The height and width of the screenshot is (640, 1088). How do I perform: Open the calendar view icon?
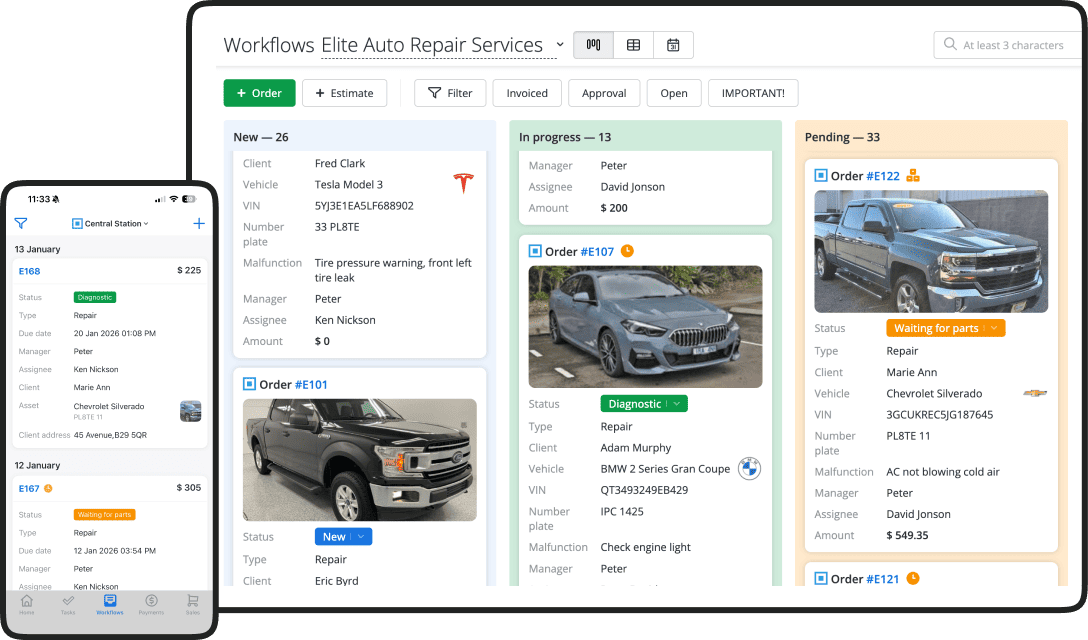coord(673,44)
